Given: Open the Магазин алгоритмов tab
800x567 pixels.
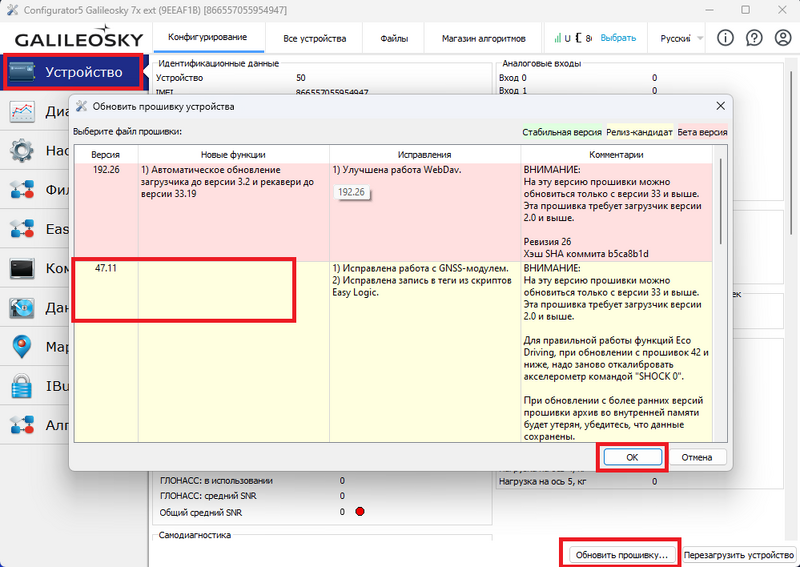Looking at the screenshot, I should tap(484, 38).
